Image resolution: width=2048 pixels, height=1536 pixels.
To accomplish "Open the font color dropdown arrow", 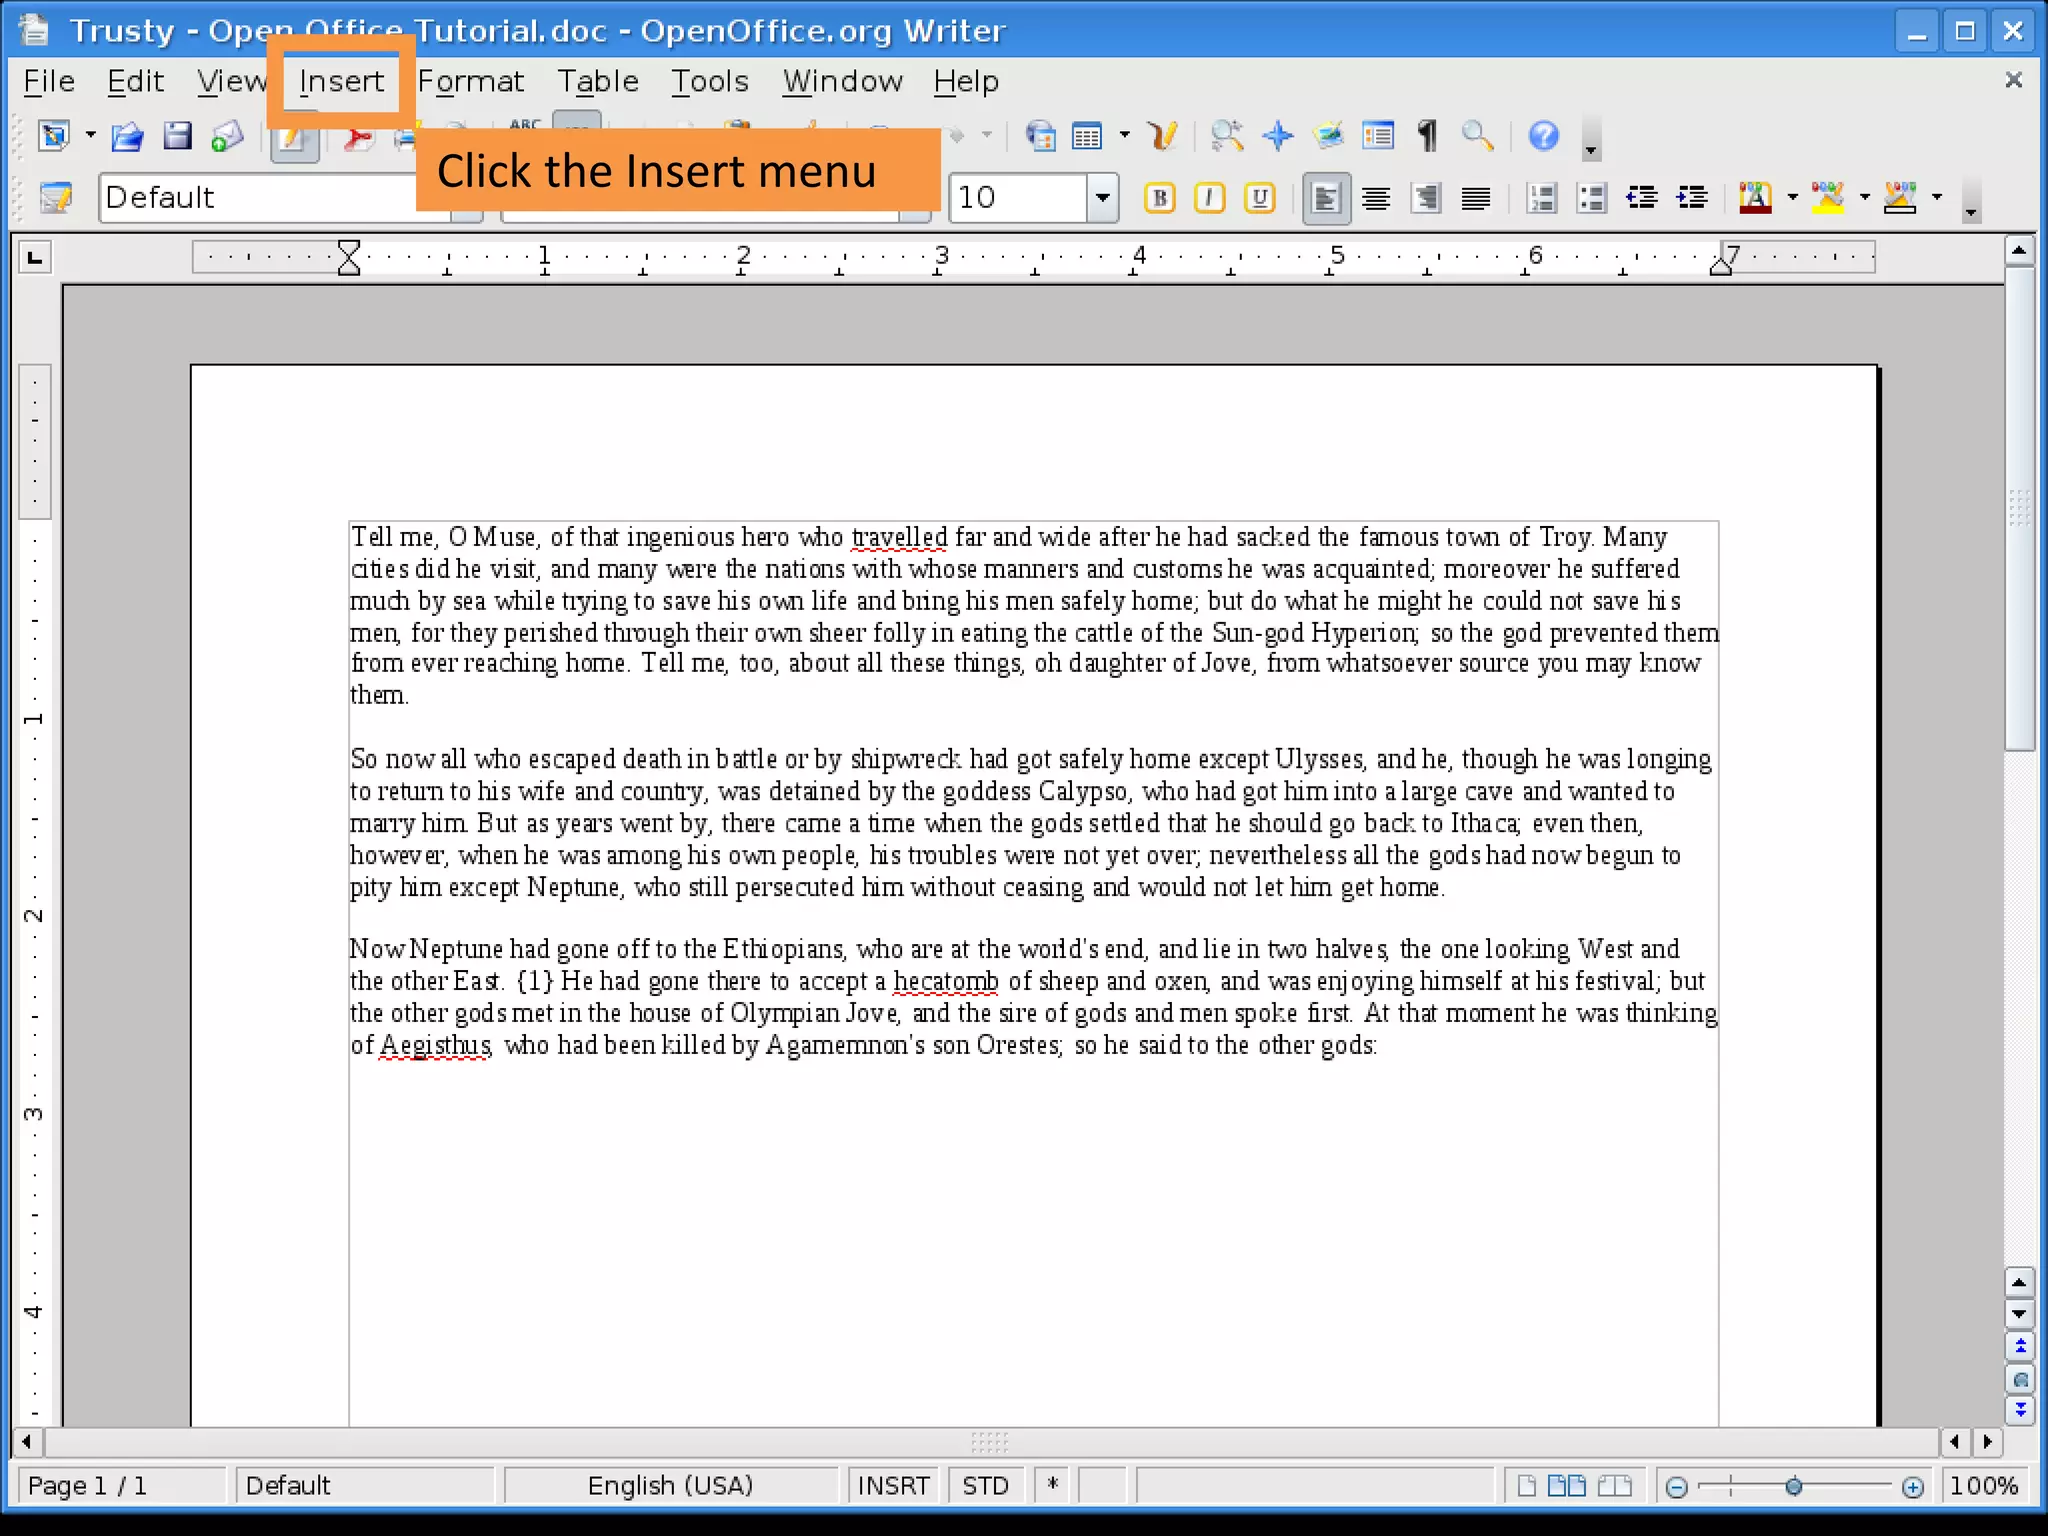I will (x=1792, y=198).
